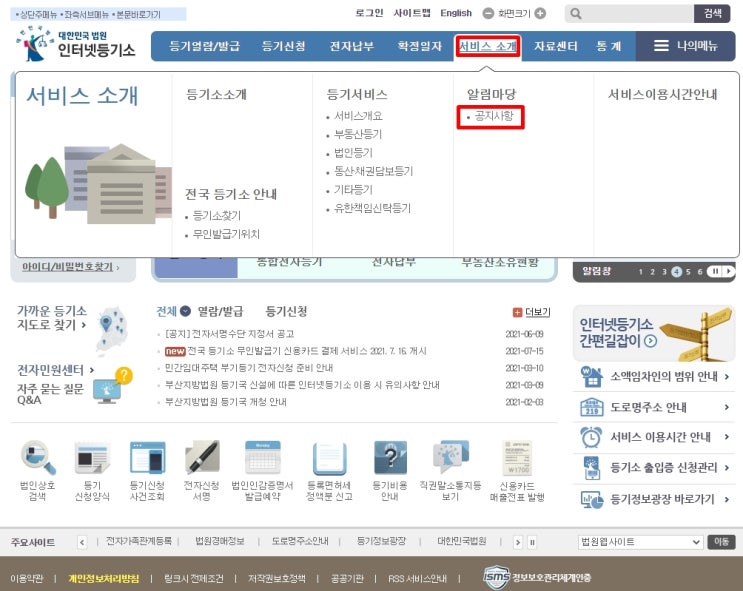743x591 pixels.
Task: Click the 서비스 이용시간 안내 clock icon
Action: click(x=591, y=437)
